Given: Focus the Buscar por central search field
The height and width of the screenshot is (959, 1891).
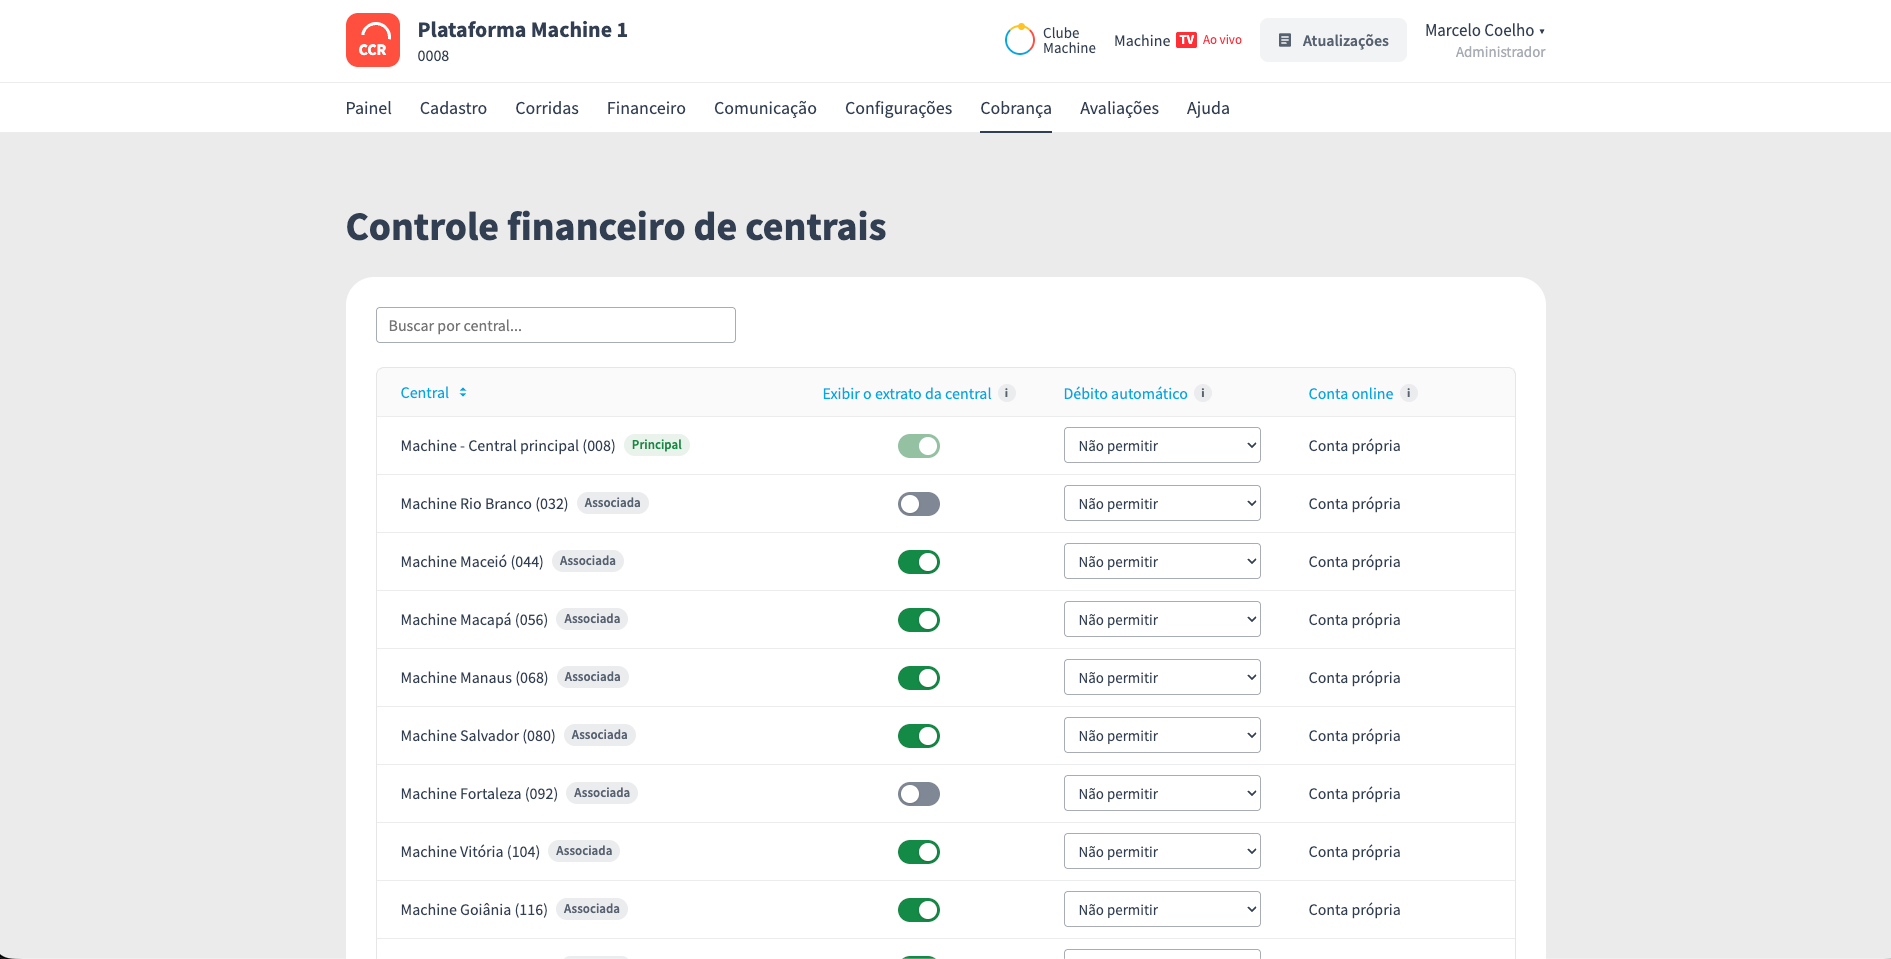Looking at the screenshot, I should pos(556,325).
